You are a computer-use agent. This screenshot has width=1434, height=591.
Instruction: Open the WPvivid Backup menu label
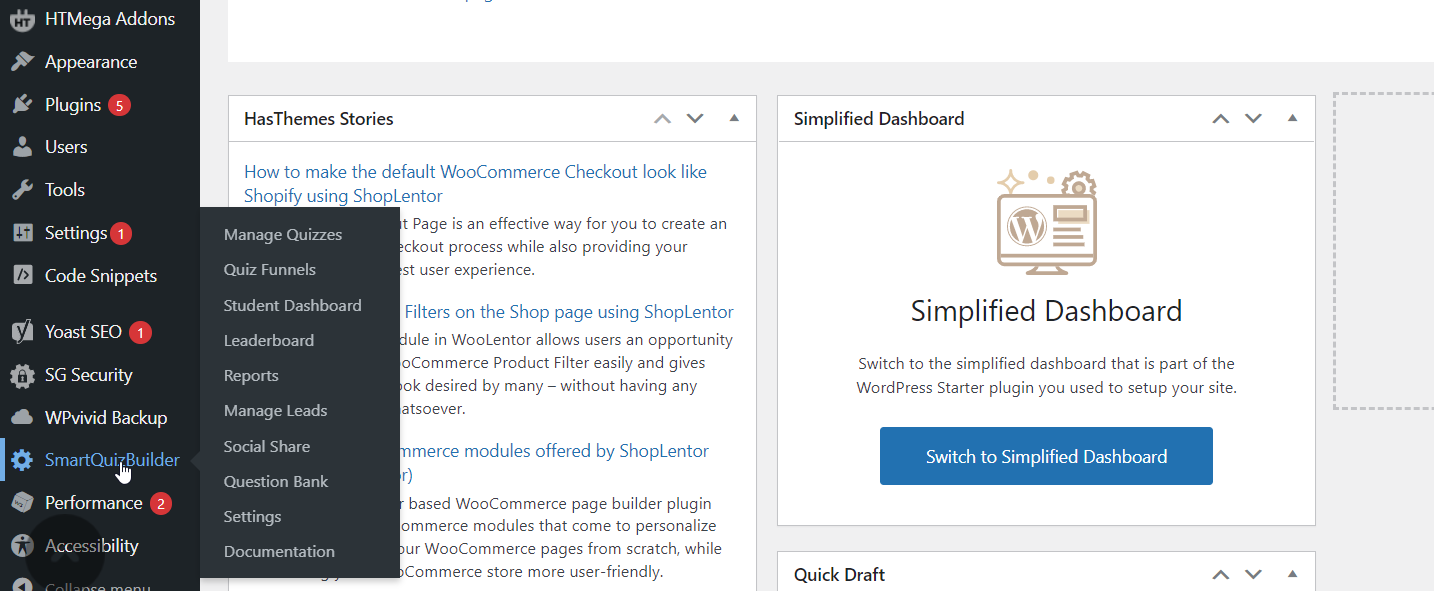(106, 418)
